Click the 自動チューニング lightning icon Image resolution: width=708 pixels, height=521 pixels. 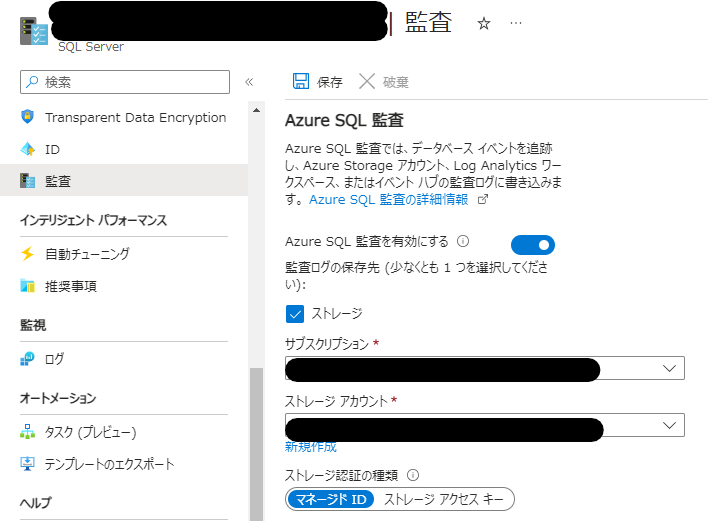pos(28,253)
